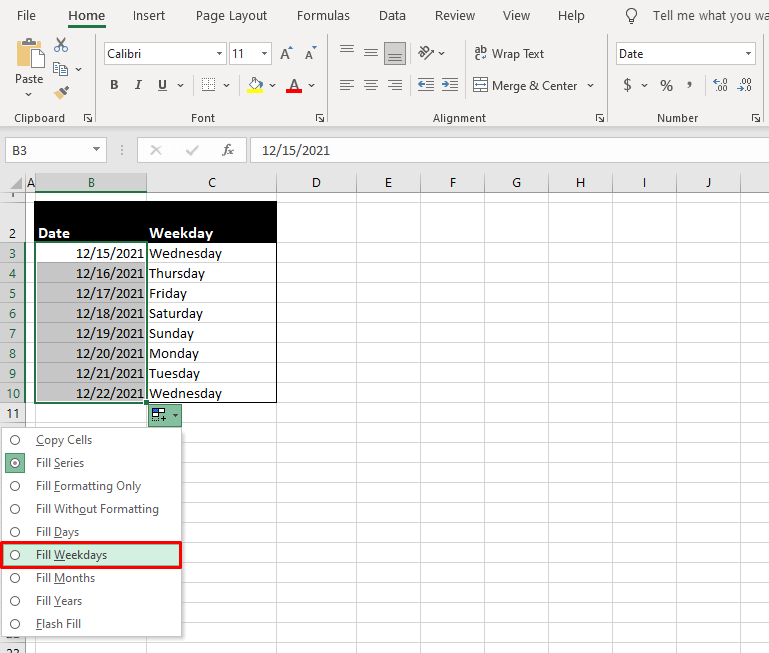Open the Date number format dropdown

pos(748,53)
